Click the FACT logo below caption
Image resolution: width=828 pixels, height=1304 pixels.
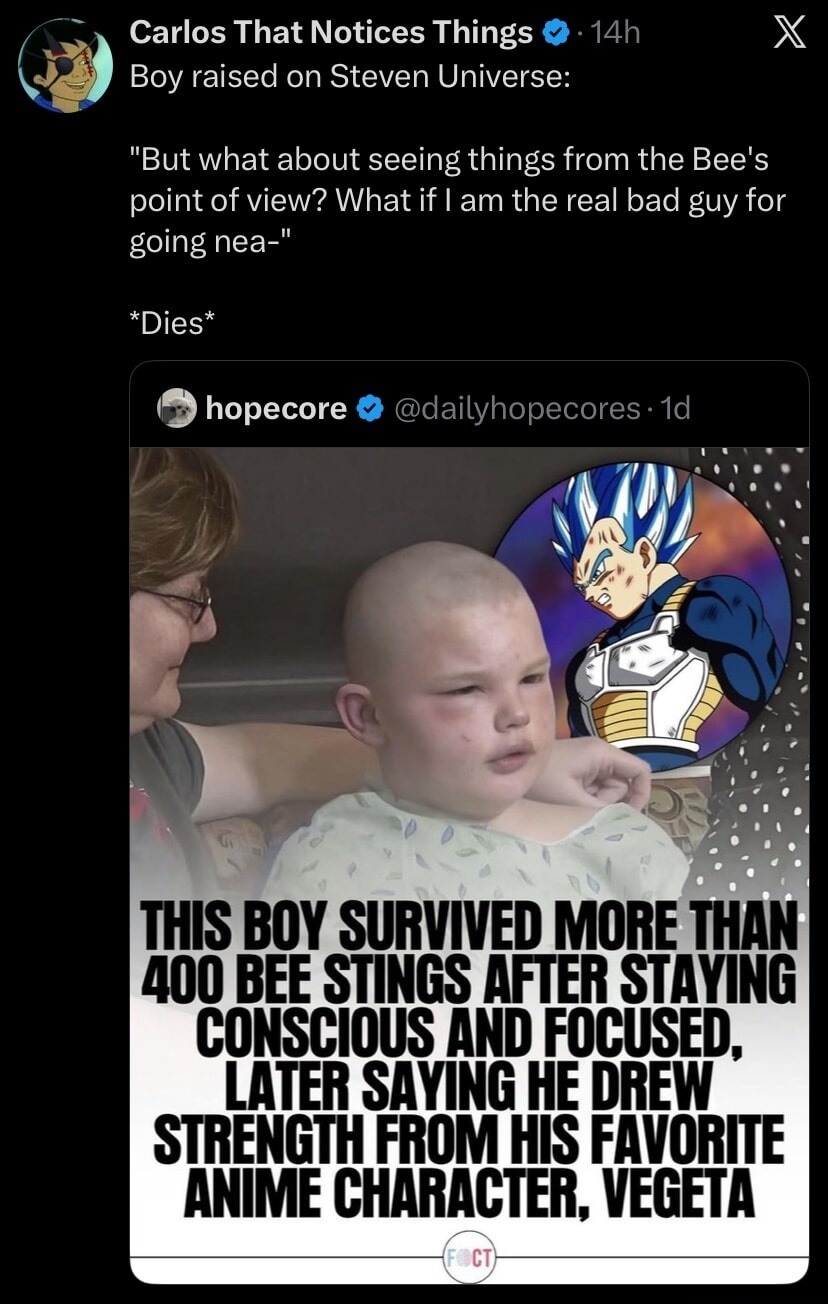coord(469,1256)
